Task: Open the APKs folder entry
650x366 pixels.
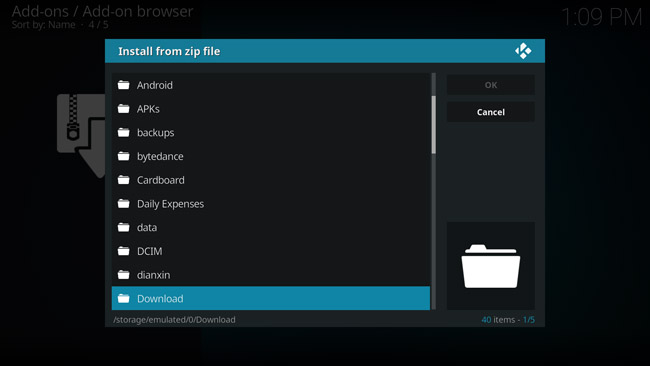Action: point(271,109)
